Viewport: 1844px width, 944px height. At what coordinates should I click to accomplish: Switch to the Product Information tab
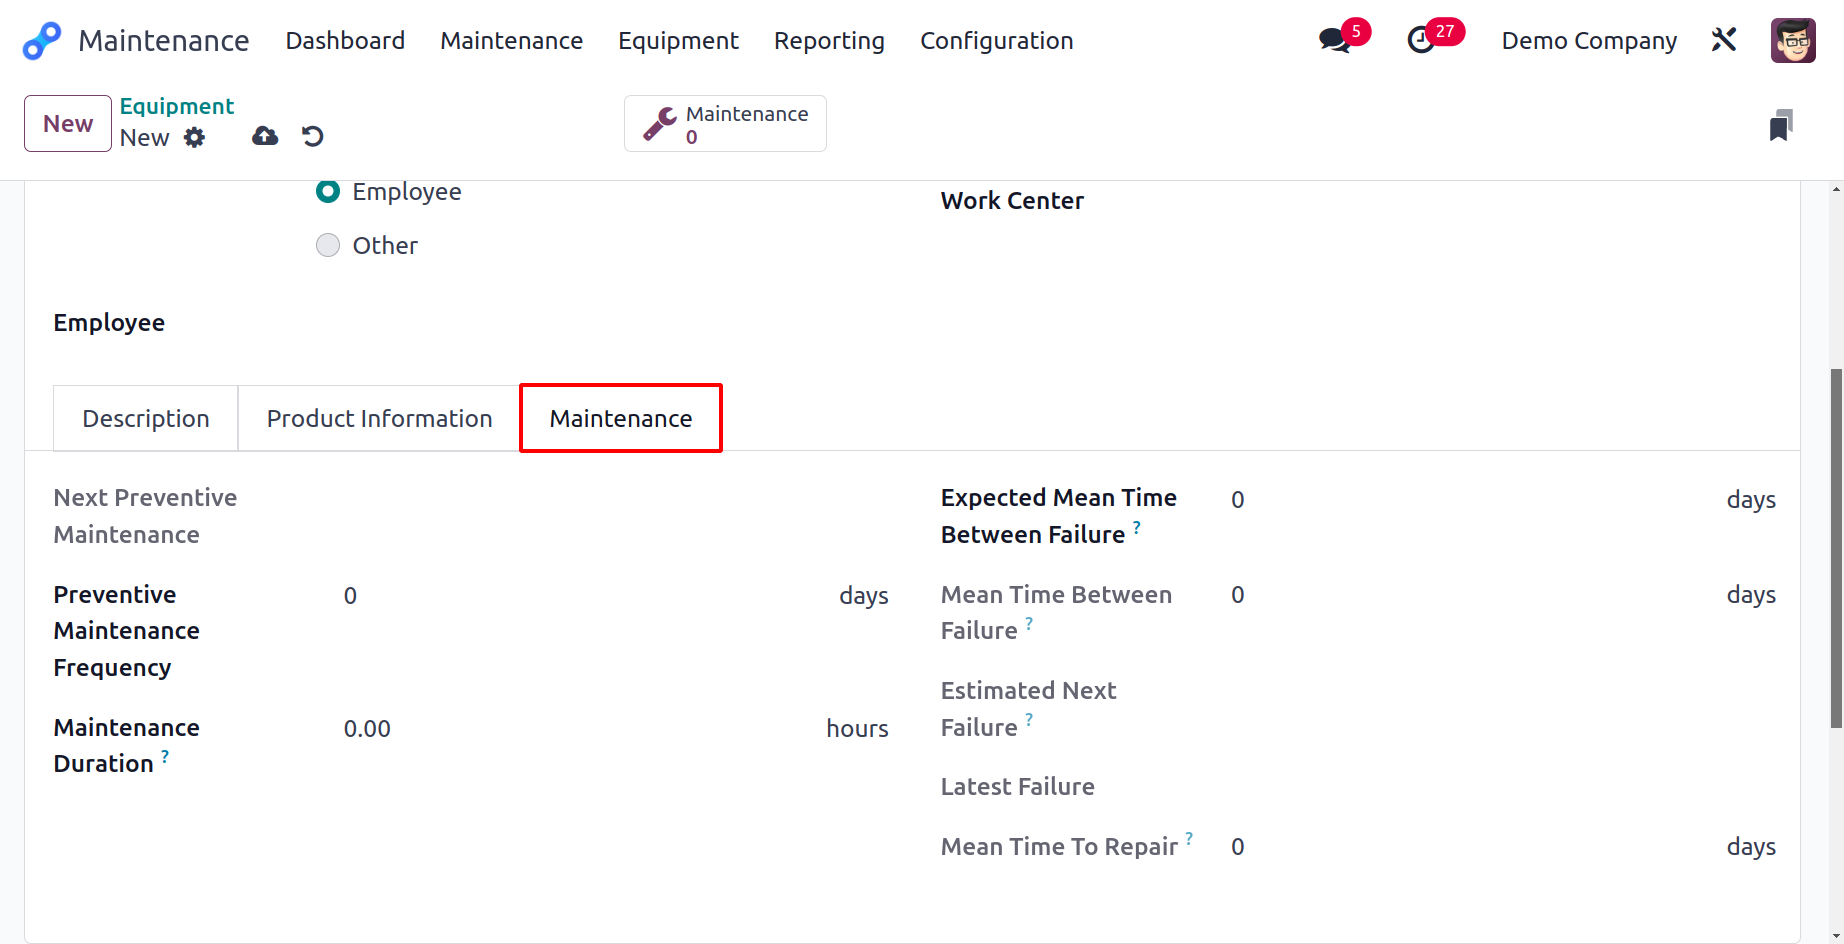coord(379,419)
